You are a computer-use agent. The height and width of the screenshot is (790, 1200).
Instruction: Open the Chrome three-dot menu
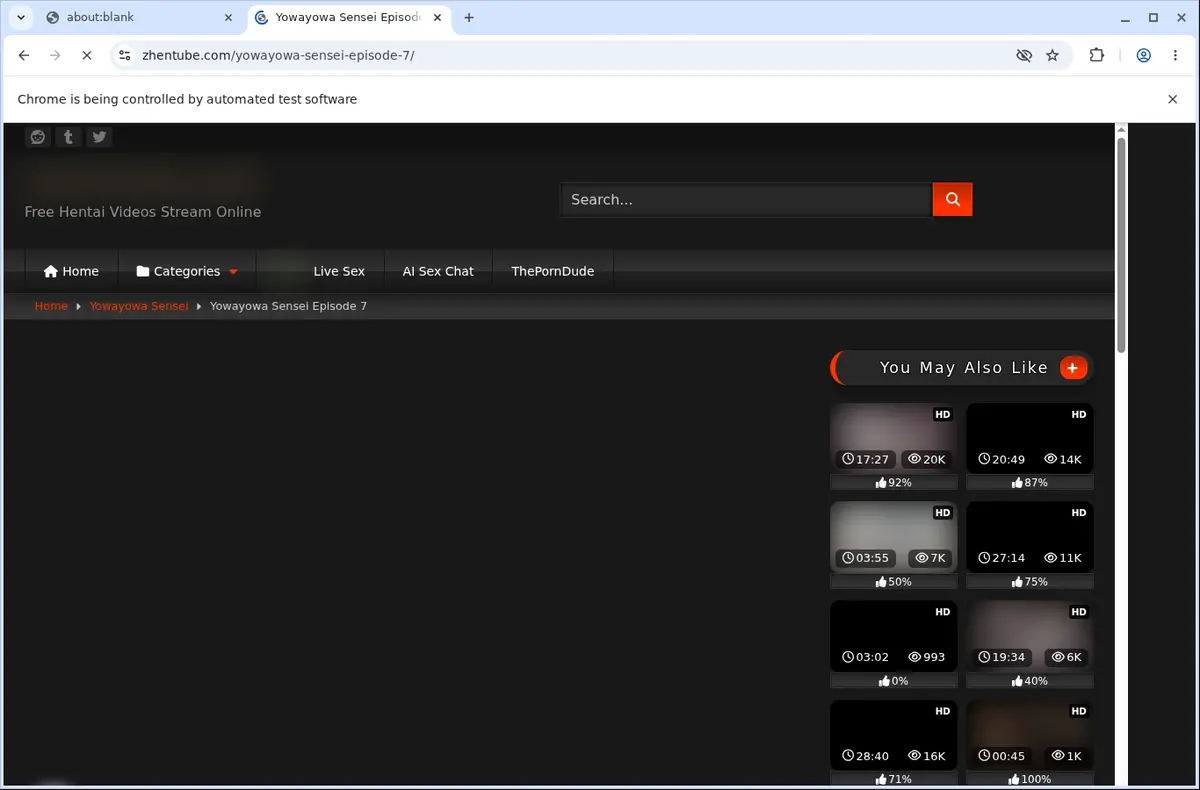pos(1173,56)
